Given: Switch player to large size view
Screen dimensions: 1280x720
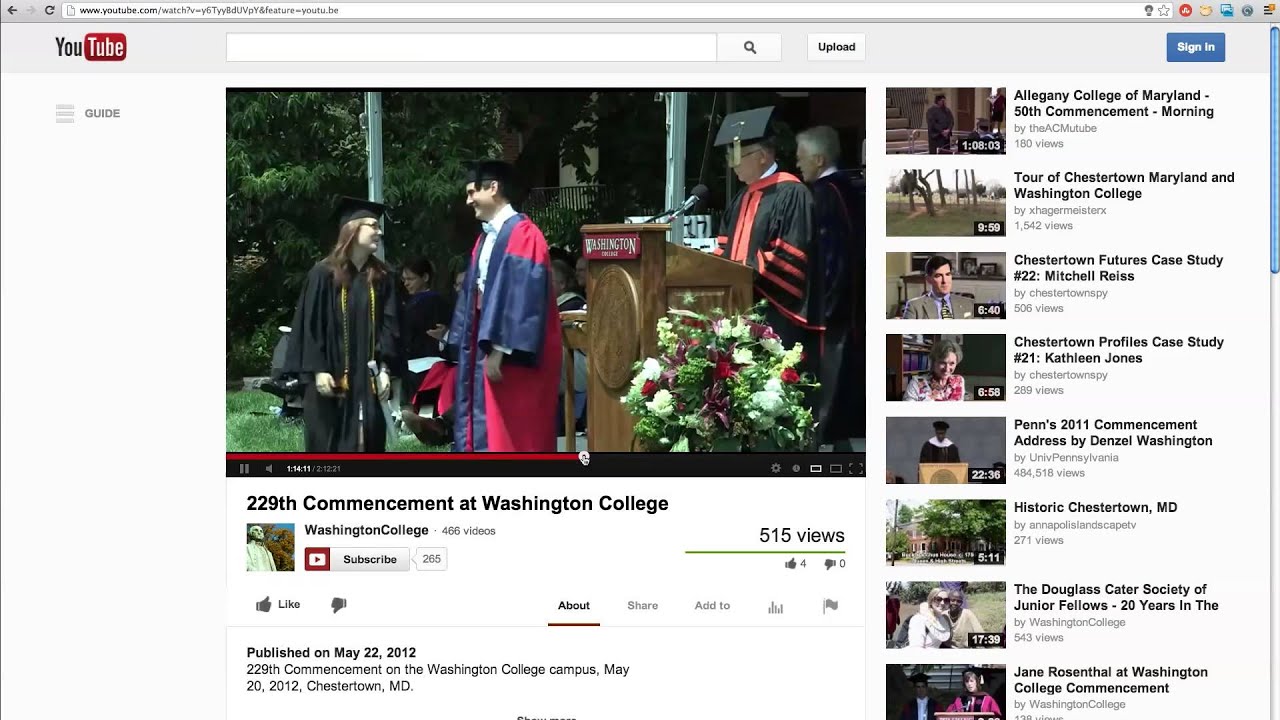Looking at the screenshot, I should point(836,468).
